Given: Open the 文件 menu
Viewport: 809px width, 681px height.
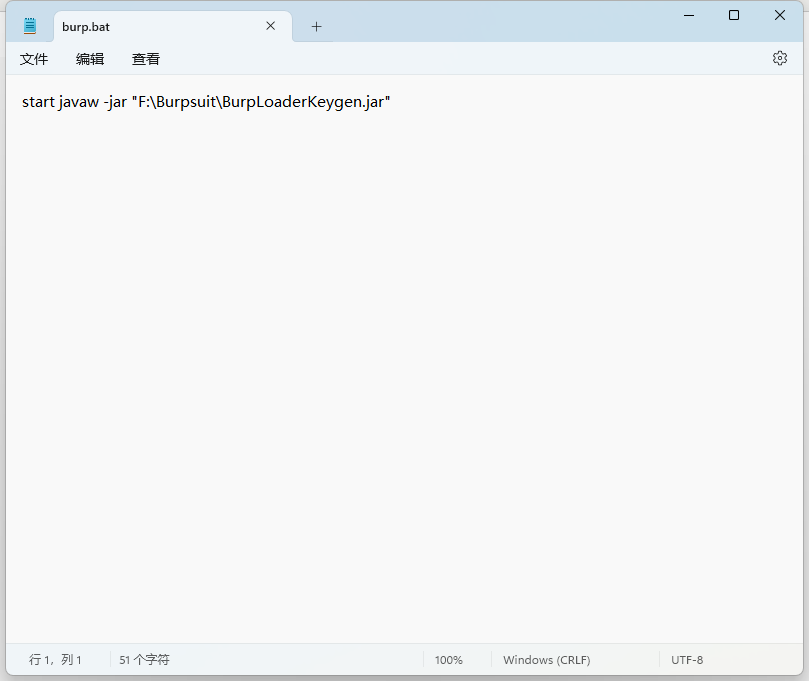Looking at the screenshot, I should 34,59.
